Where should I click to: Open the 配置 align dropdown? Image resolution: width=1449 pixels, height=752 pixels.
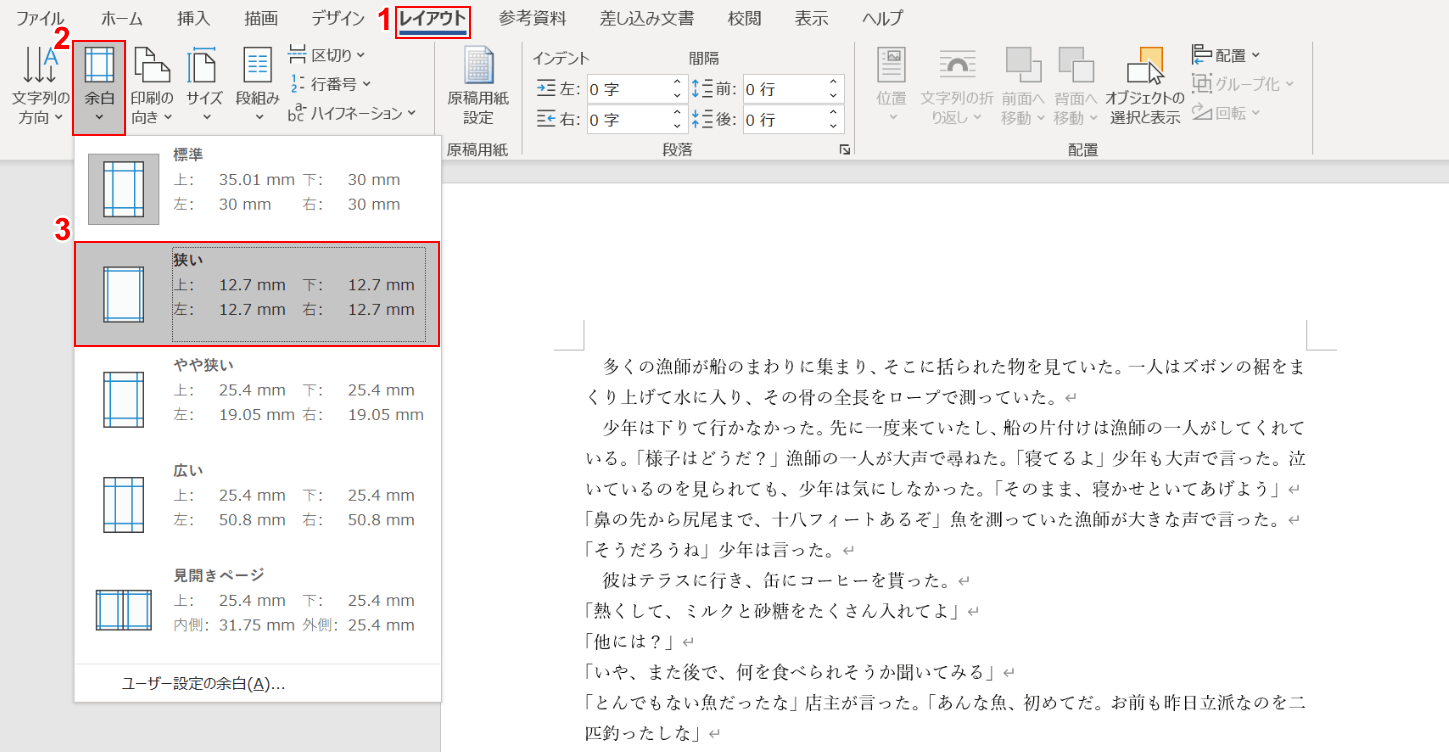point(1227,54)
